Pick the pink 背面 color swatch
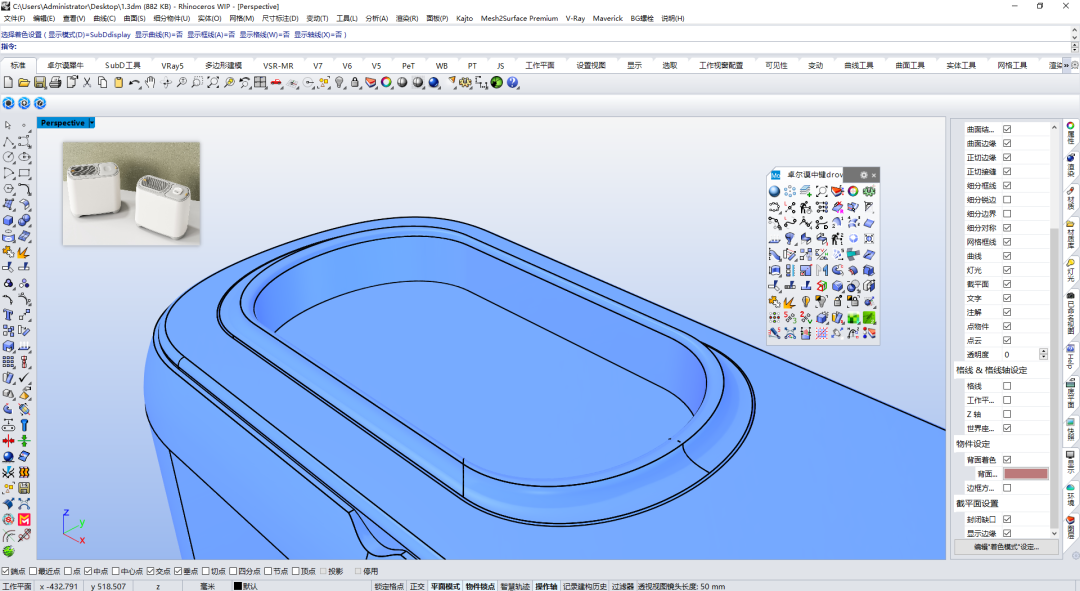1080x591 pixels. (x=1026, y=474)
